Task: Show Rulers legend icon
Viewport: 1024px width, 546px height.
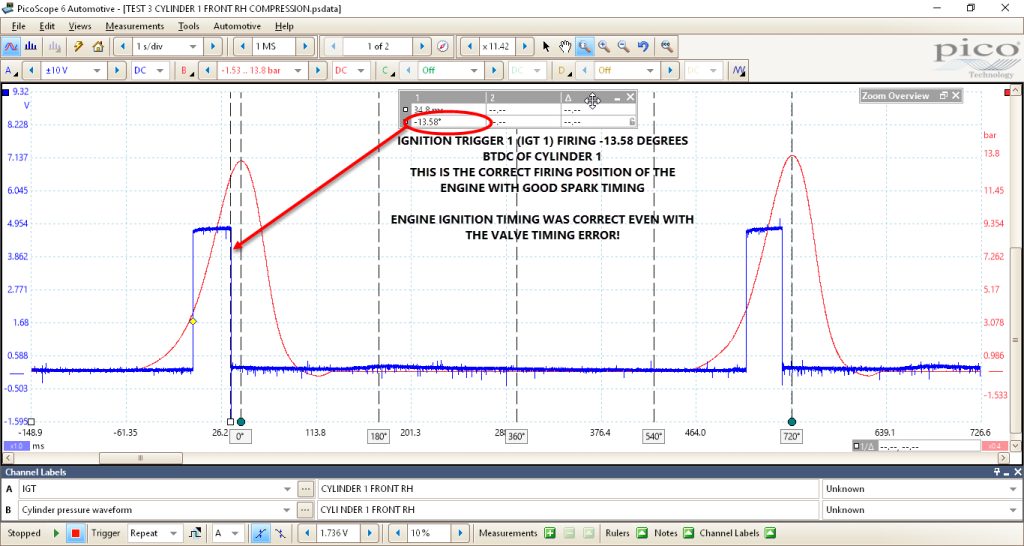Action: [x=643, y=533]
